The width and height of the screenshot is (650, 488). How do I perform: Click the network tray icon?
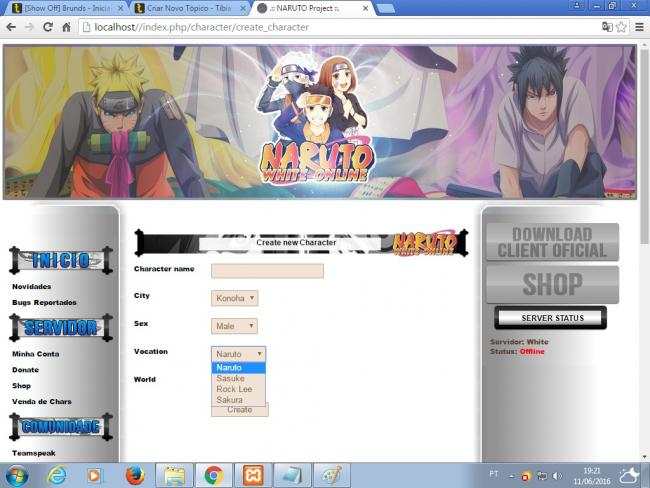[x=541, y=476]
